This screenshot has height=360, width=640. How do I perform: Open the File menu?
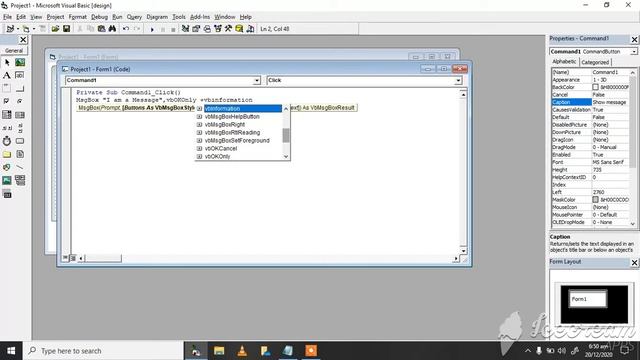(x=7, y=17)
